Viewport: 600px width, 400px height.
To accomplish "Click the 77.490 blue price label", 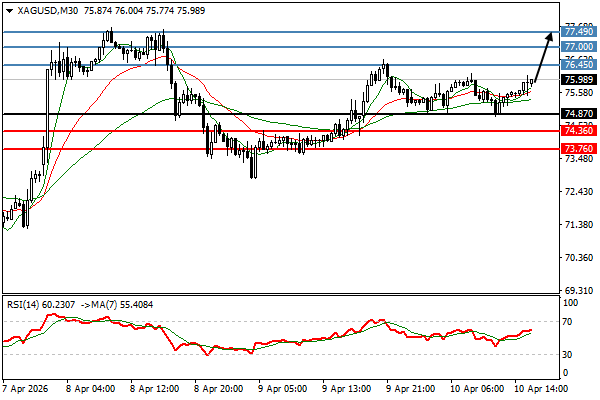I will coord(578,32).
